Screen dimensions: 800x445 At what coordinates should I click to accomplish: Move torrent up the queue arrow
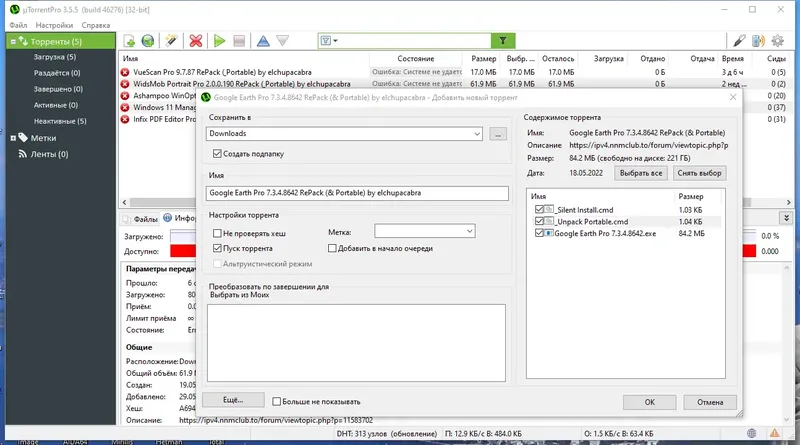coord(263,41)
